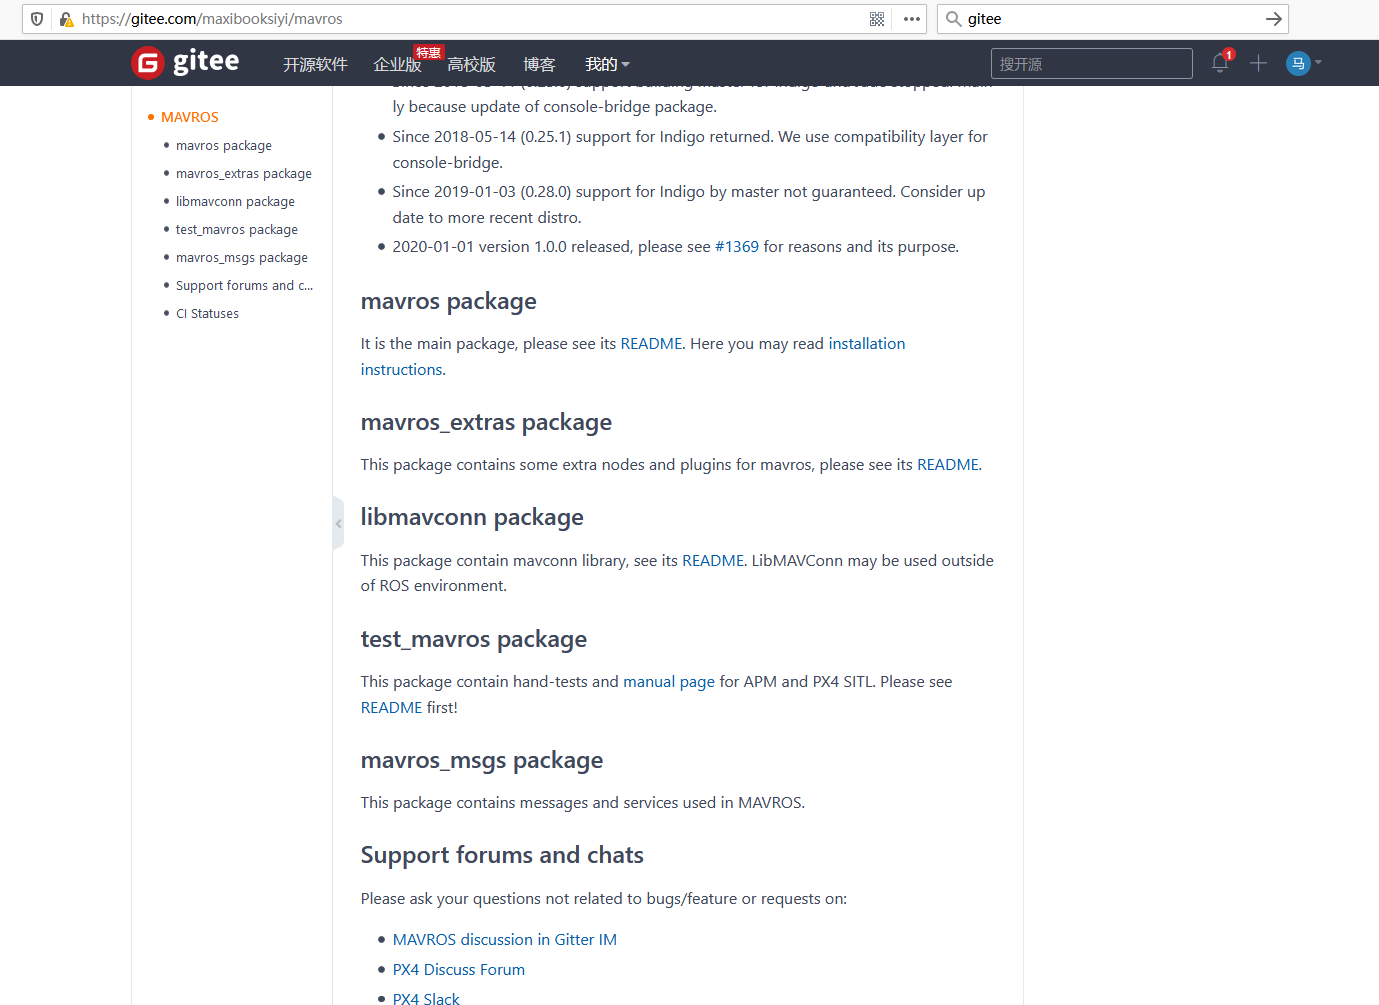Open README link under mavros package heading

point(651,343)
